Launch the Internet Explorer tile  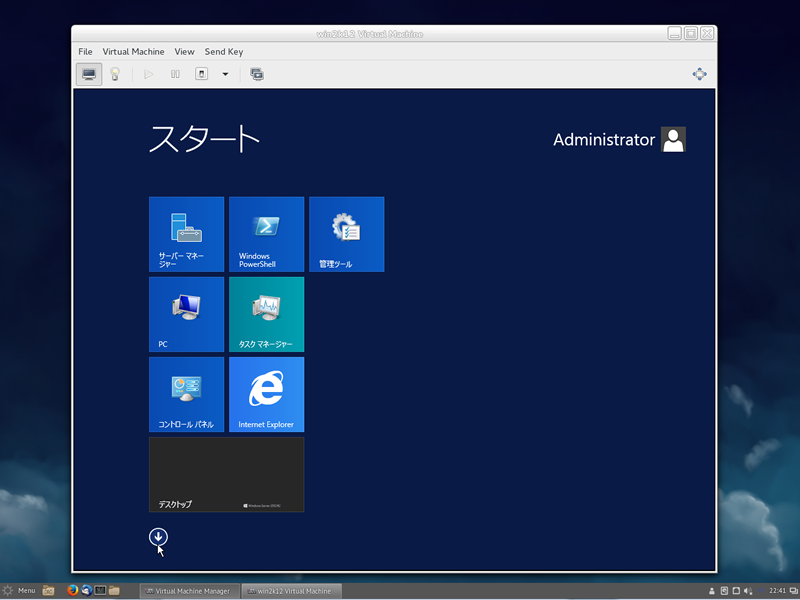point(266,394)
